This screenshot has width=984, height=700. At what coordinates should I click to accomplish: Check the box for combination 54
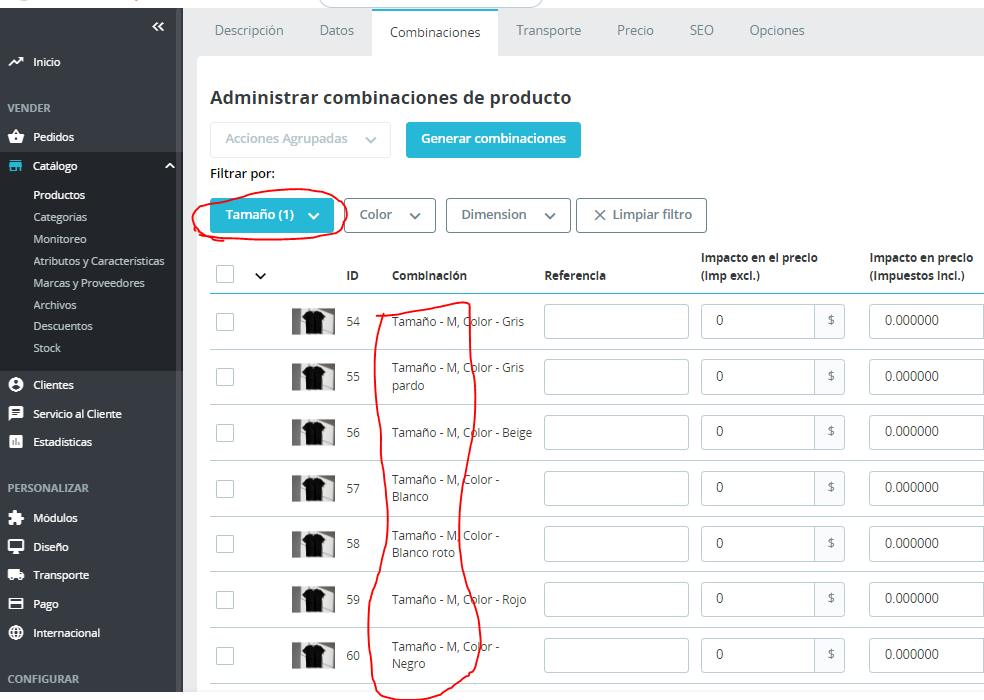tap(225, 322)
